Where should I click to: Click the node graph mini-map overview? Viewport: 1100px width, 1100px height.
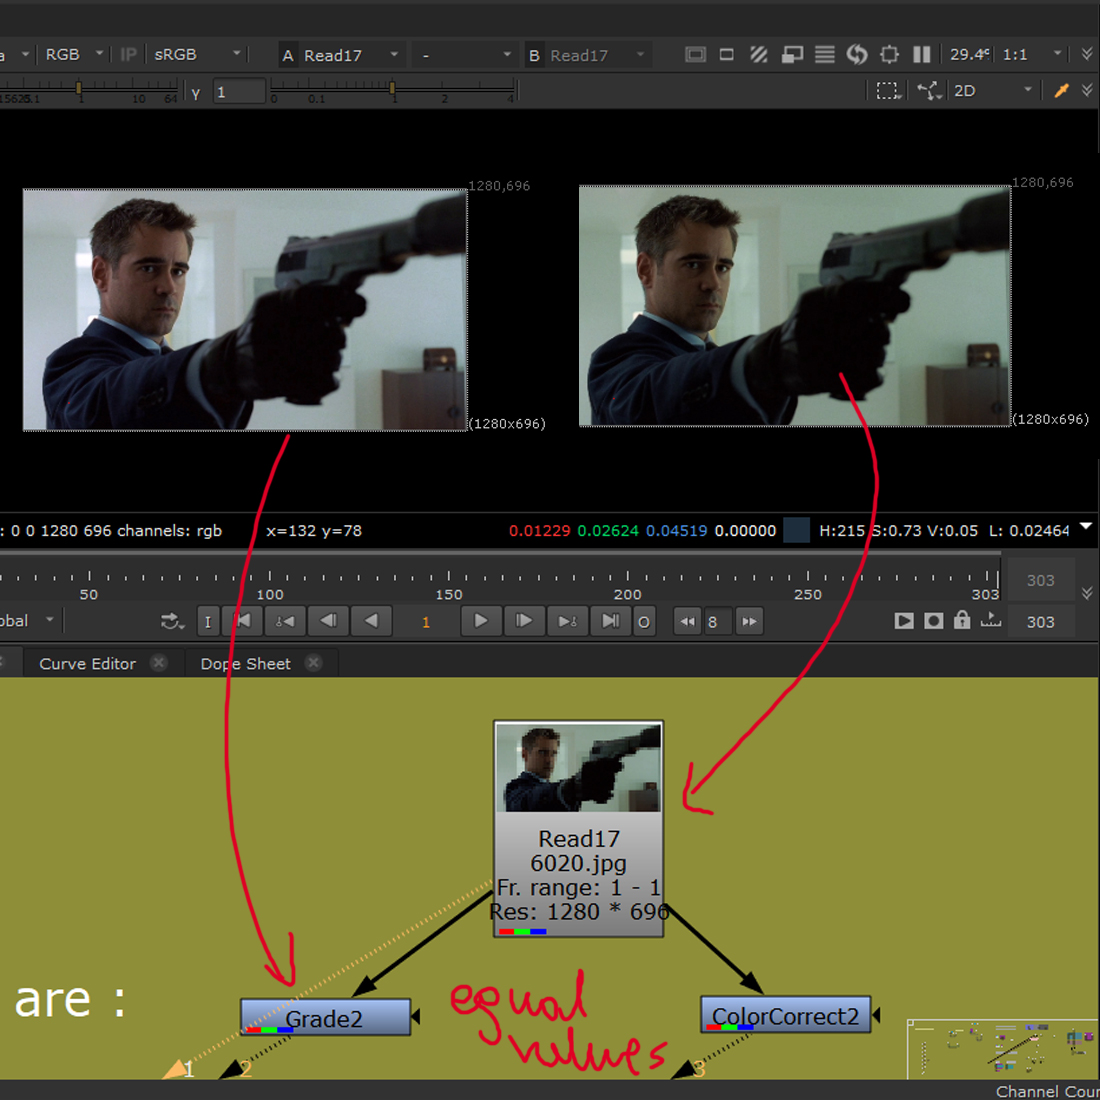[x=1002, y=1049]
